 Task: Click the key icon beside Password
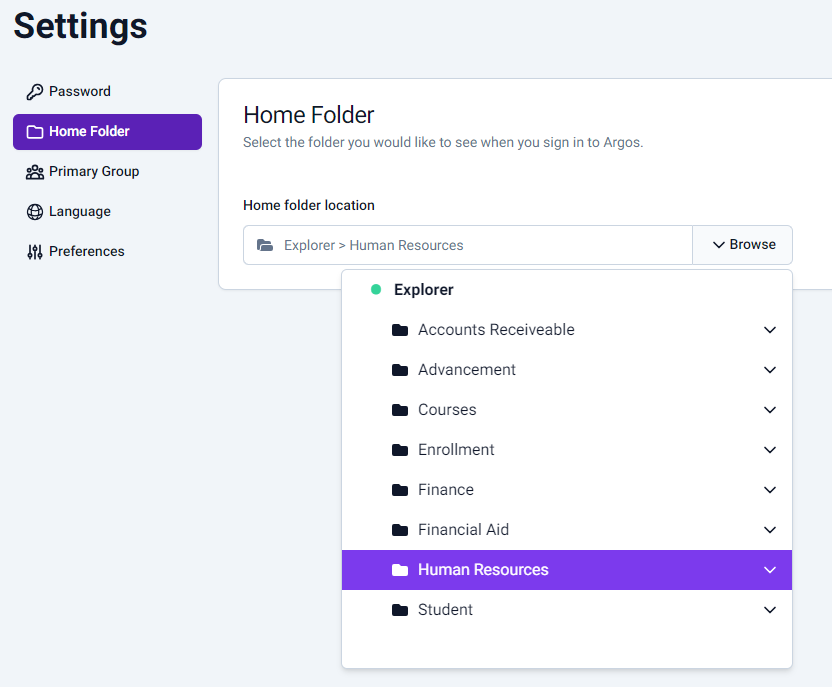[x=34, y=92]
